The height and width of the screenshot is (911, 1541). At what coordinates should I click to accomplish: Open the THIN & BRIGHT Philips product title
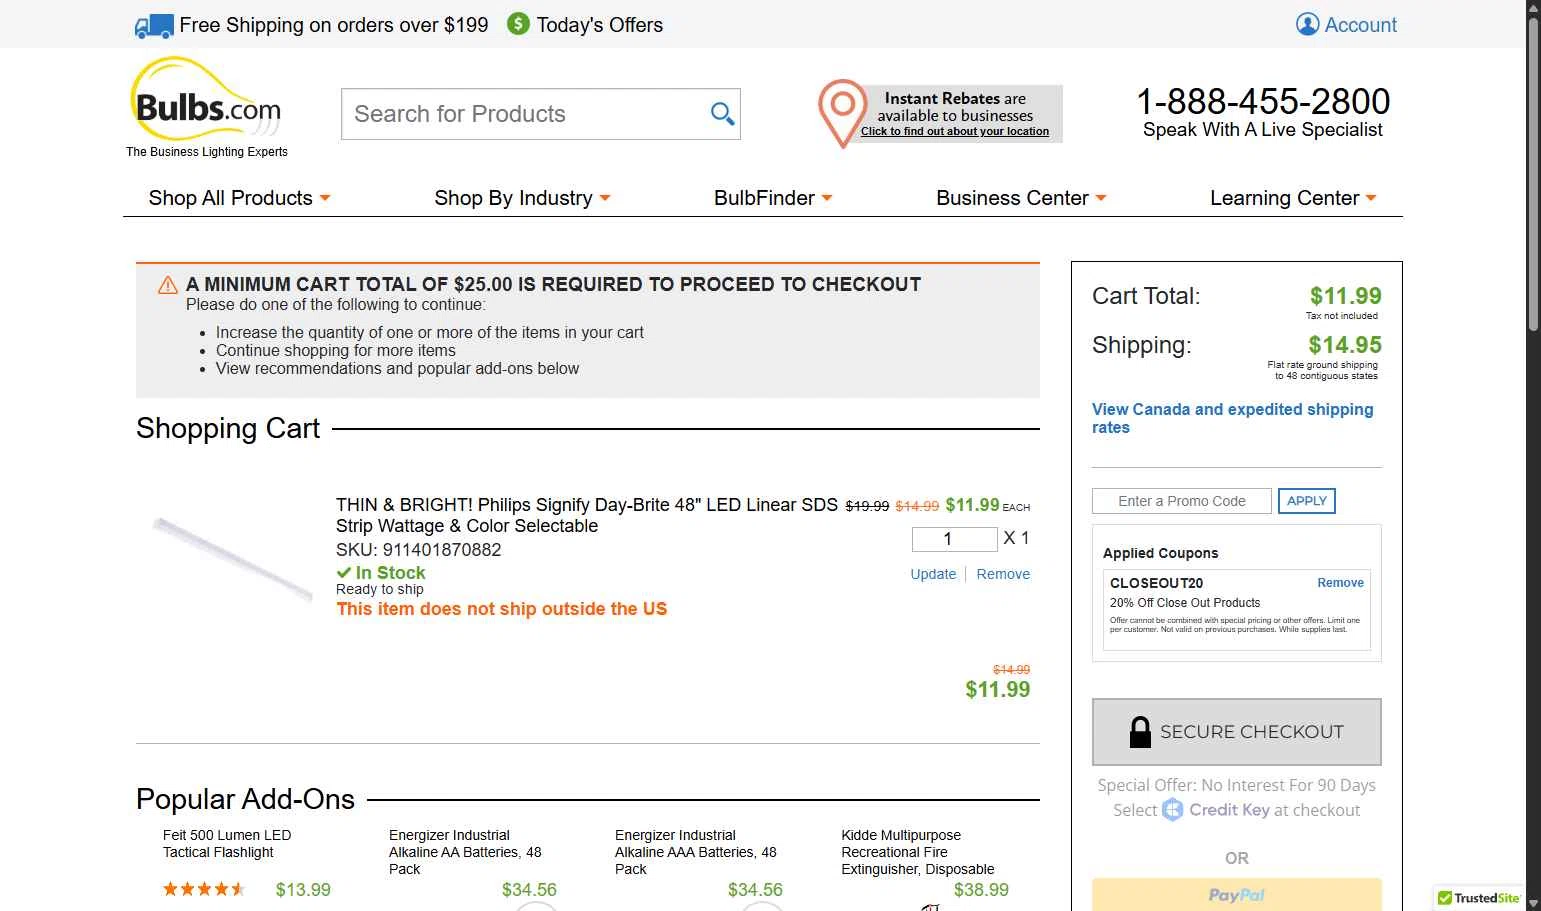click(587, 515)
